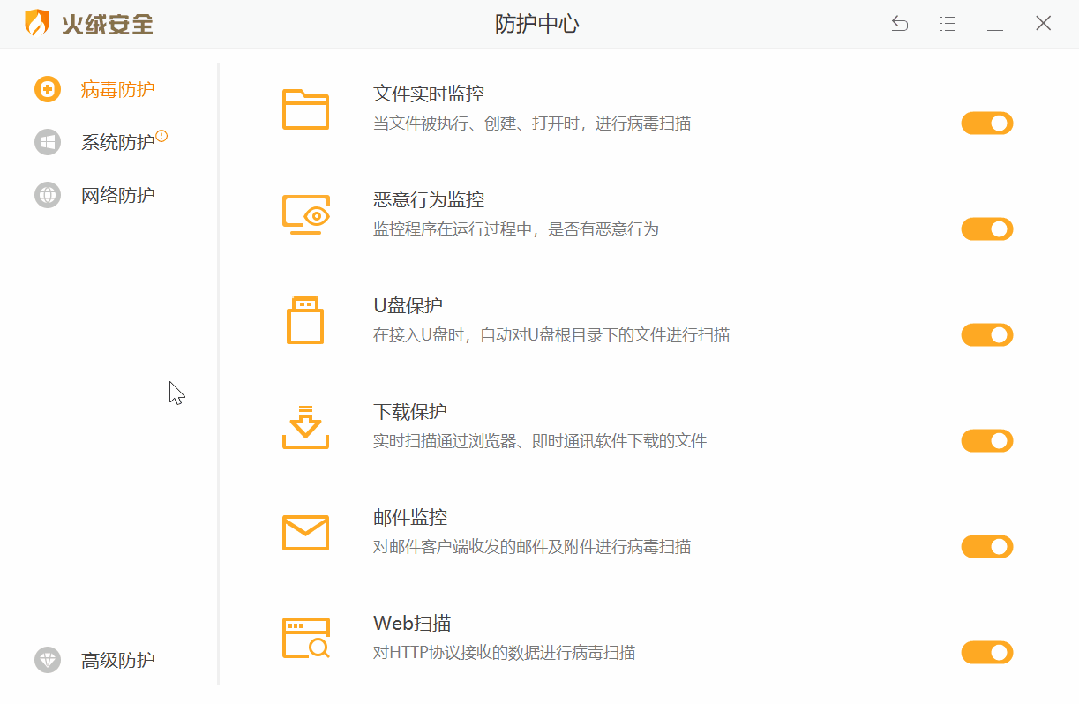Turn off the 下载保护 switch
This screenshot has height=704, width=1079.
pyautogui.click(x=987, y=441)
